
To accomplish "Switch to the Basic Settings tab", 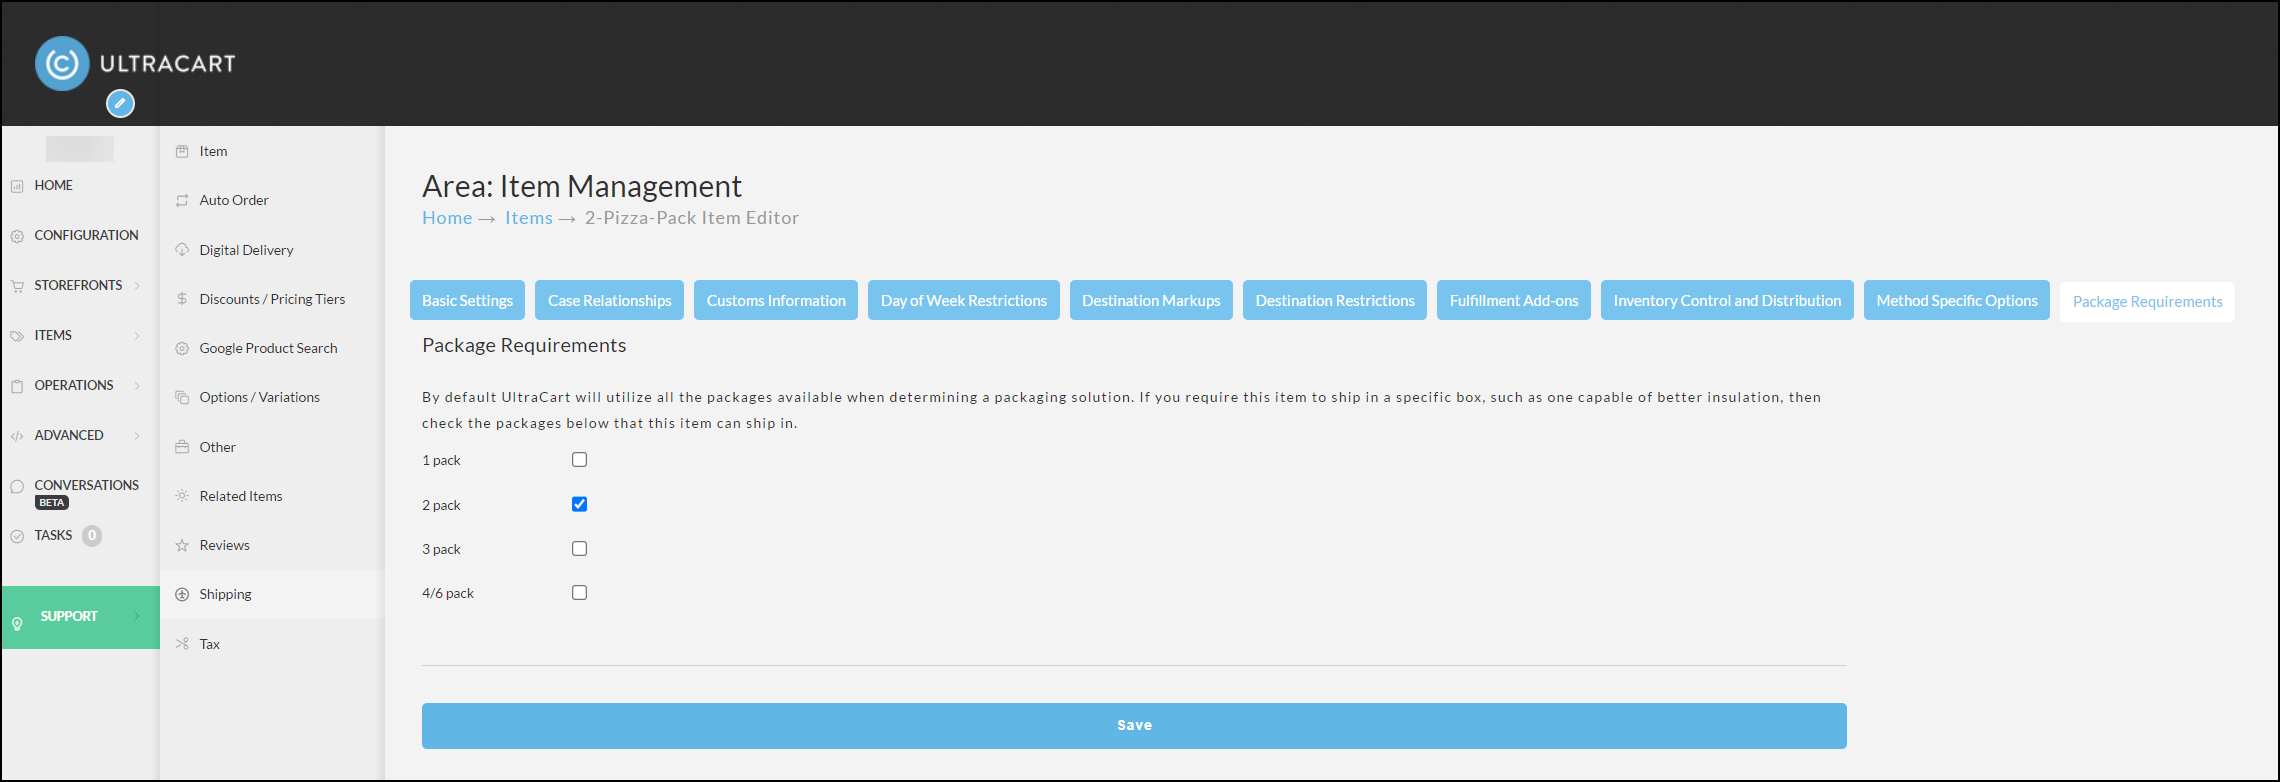I will pyautogui.click(x=467, y=300).
